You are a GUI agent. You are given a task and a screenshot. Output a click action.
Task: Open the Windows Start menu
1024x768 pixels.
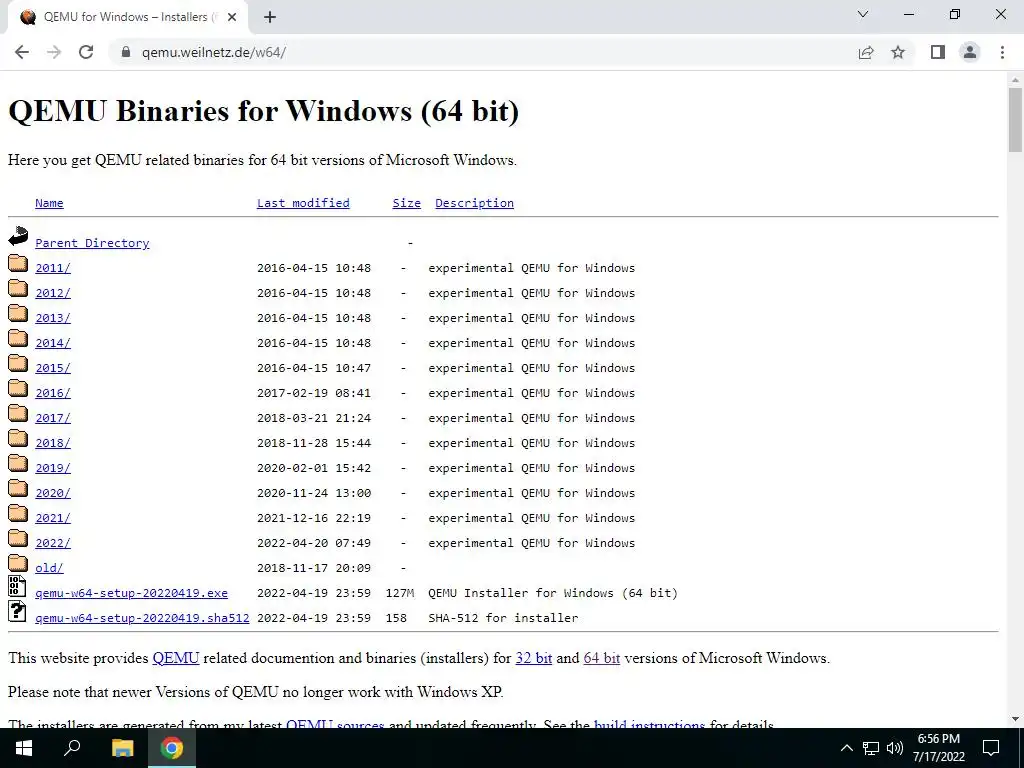[x=24, y=748]
